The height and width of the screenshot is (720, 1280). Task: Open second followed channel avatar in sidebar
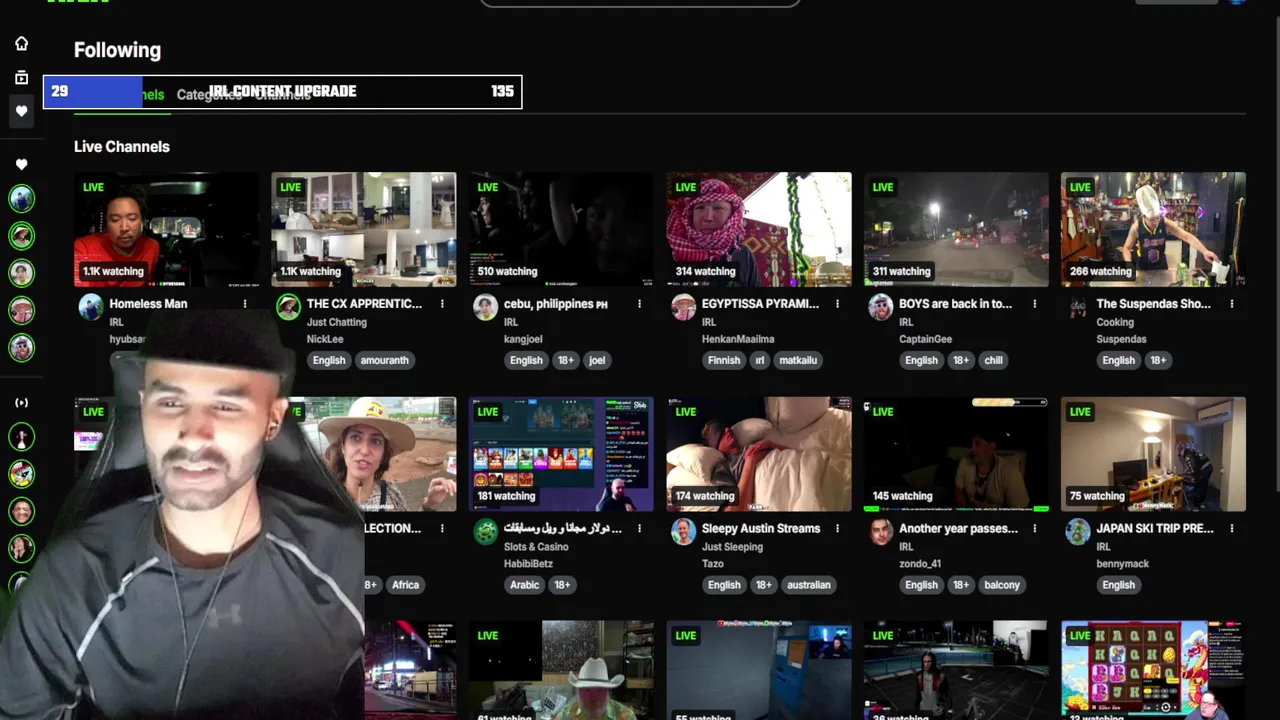[x=21, y=235]
